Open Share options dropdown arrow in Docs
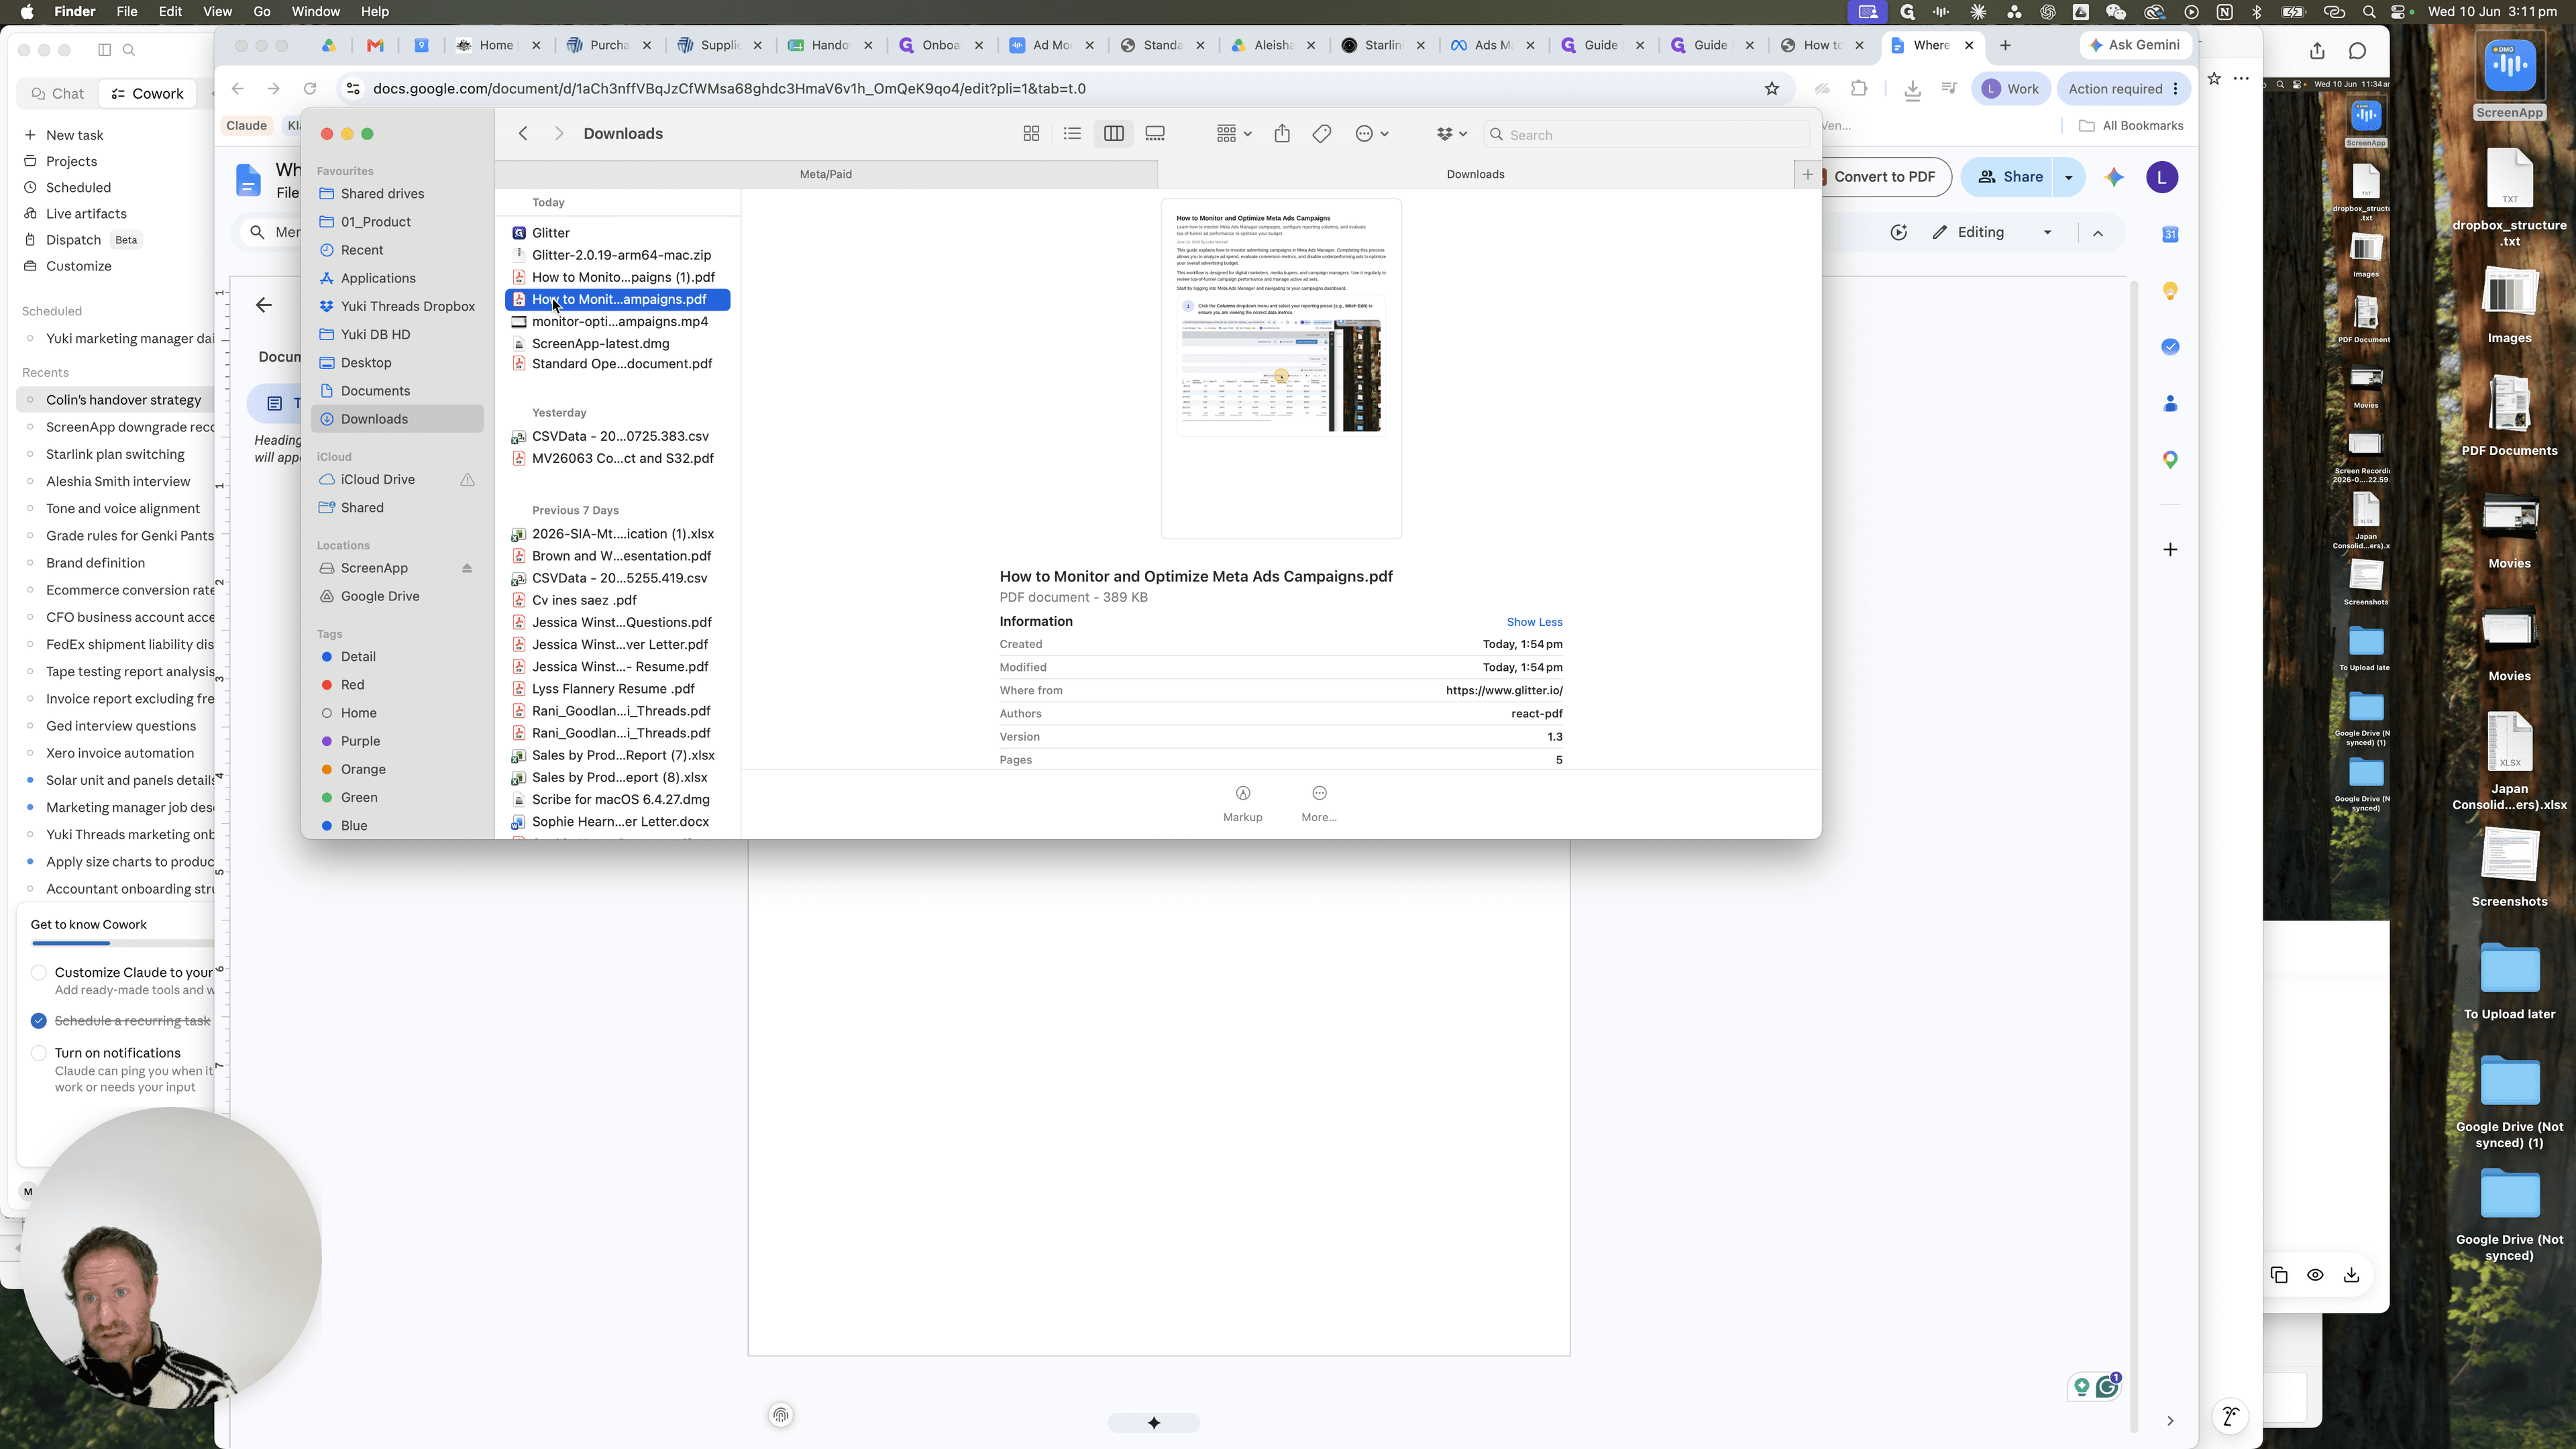 tap(2068, 177)
